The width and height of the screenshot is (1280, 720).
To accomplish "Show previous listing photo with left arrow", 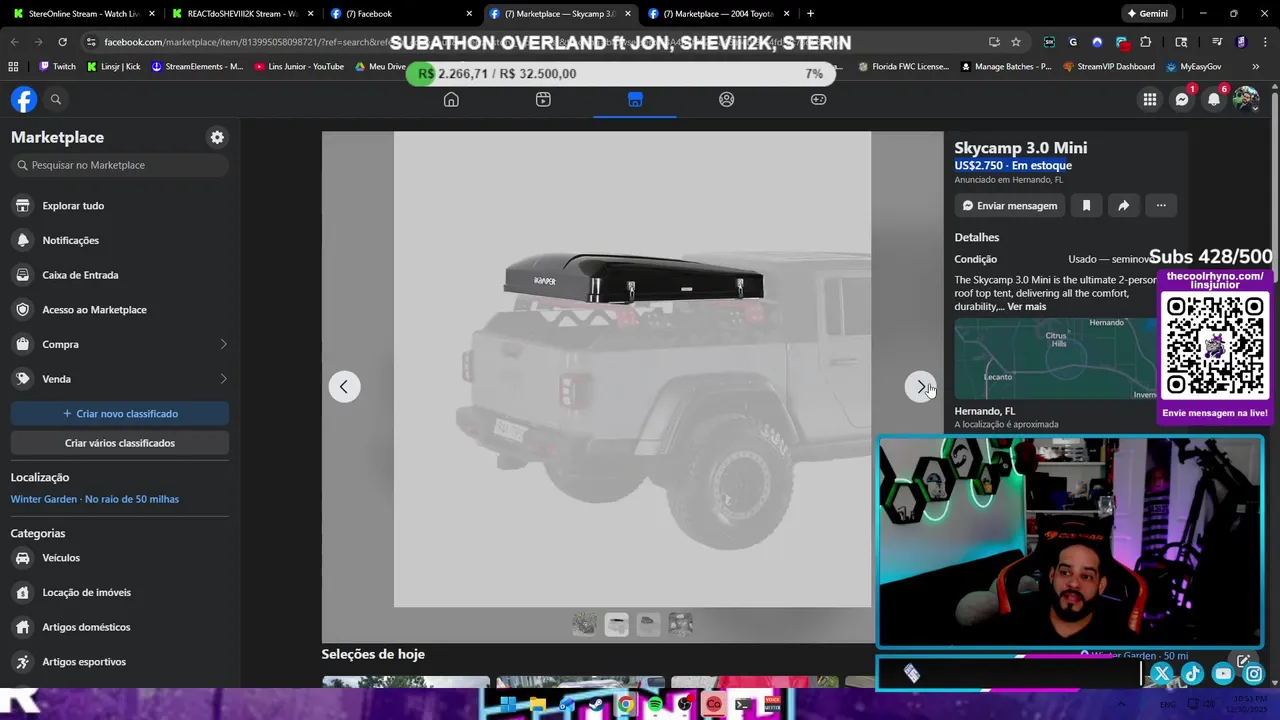I will [344, 386].
